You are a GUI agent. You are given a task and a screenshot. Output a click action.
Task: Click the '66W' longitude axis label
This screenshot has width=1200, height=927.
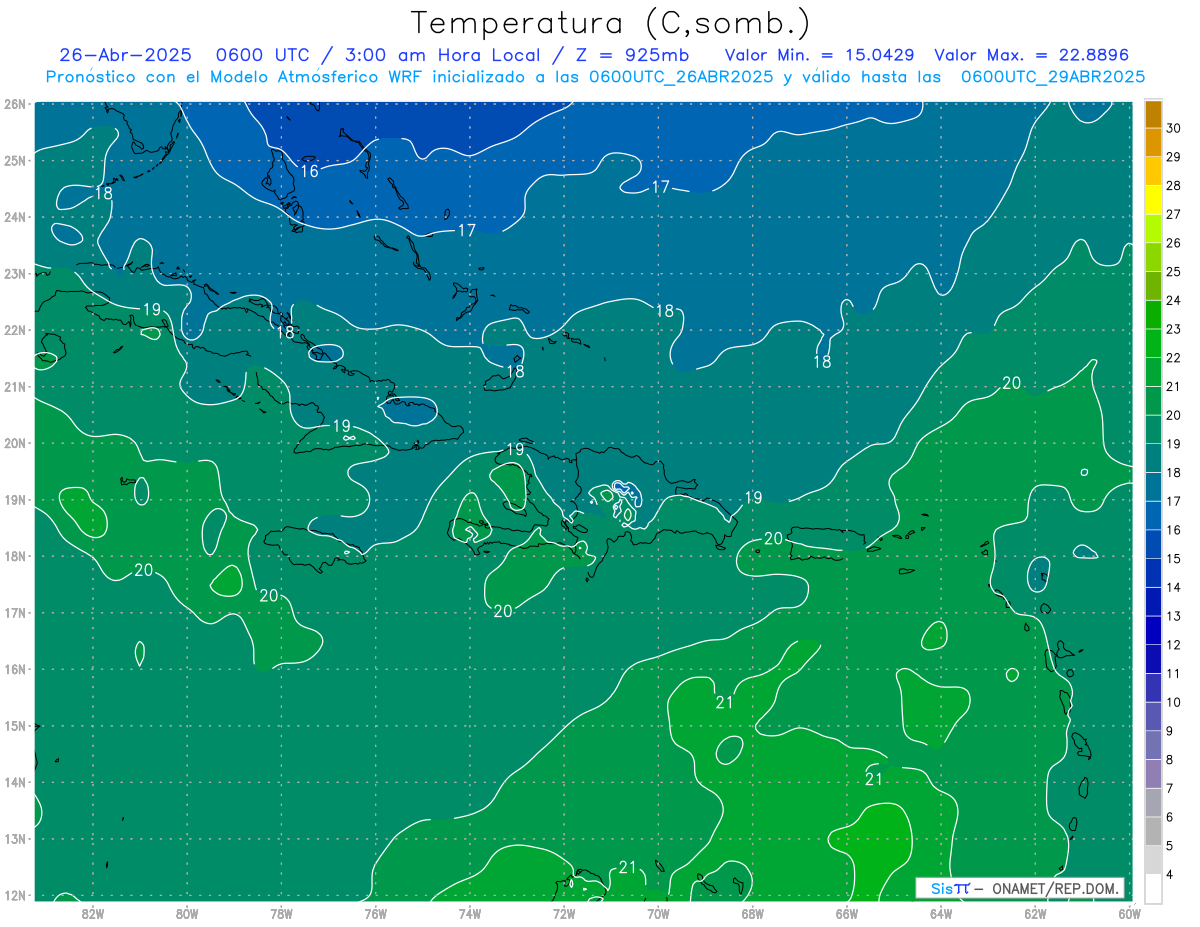(847, 912)
